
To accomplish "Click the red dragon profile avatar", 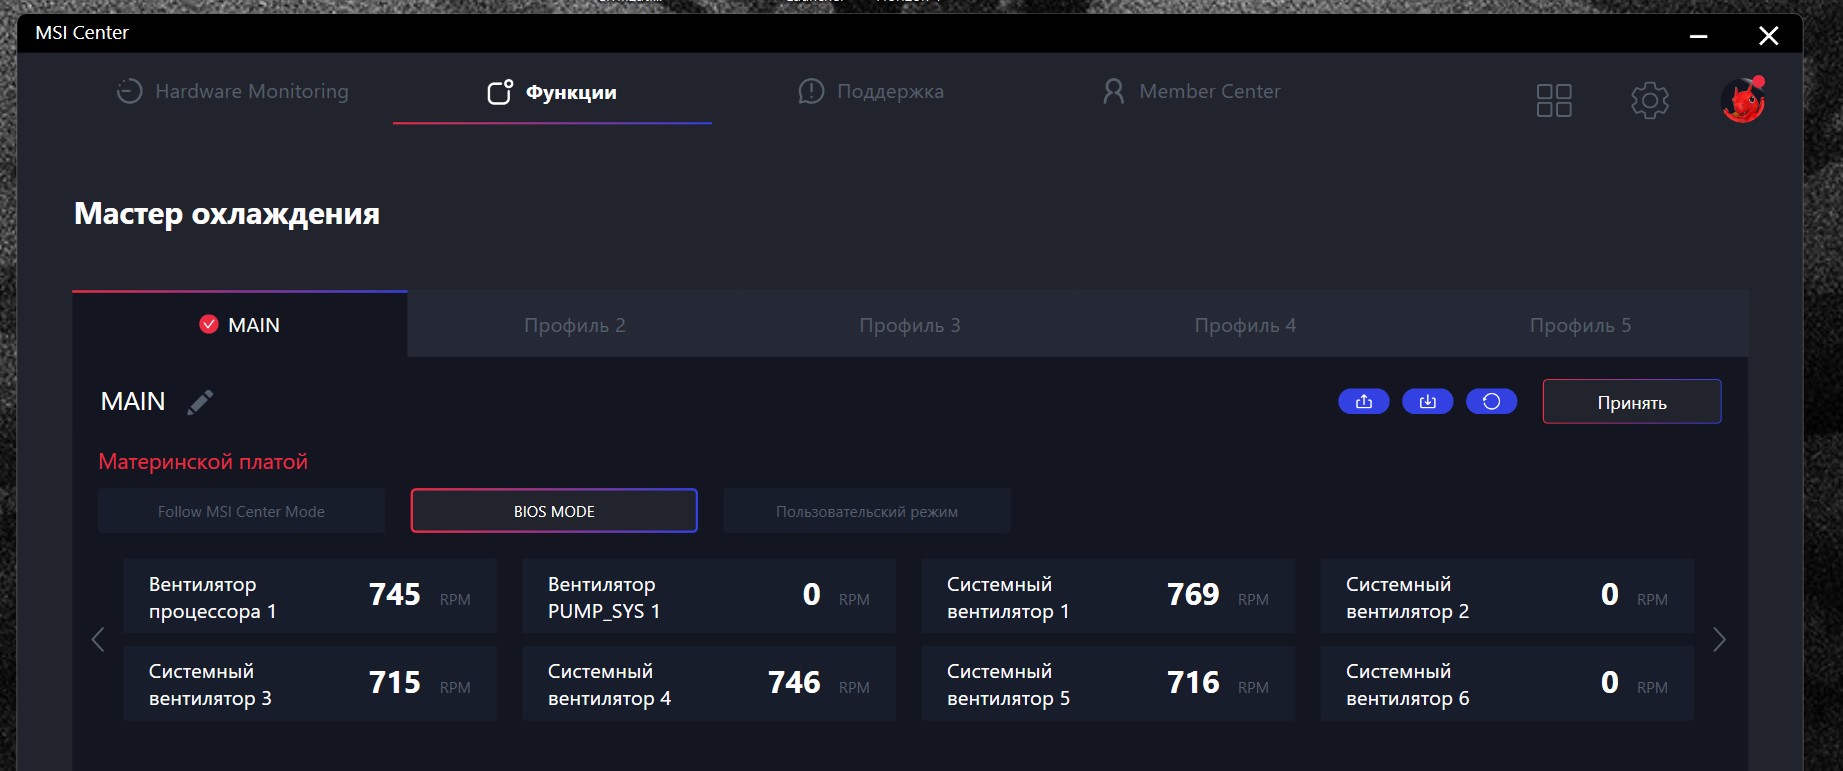I will pyautogui.click(x=1743, y=100).
